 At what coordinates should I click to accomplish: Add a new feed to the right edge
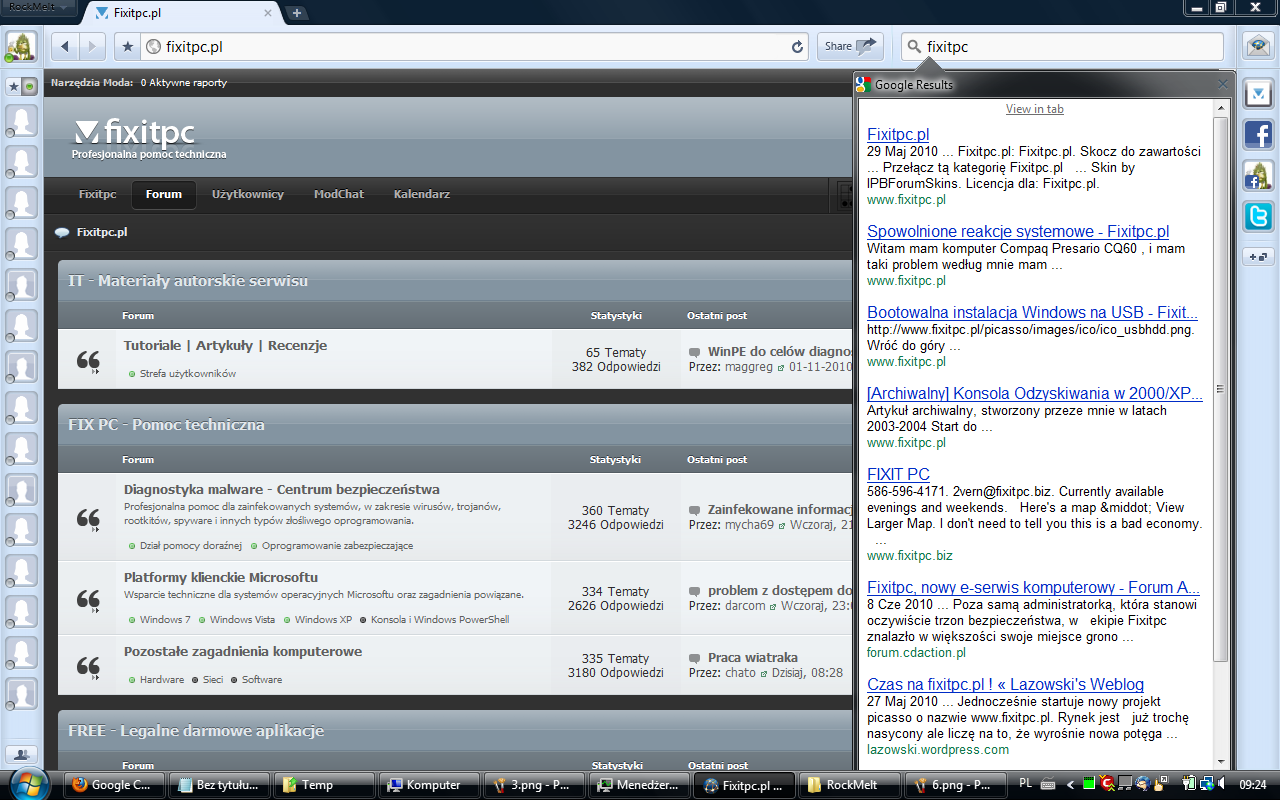[1257, 257]
